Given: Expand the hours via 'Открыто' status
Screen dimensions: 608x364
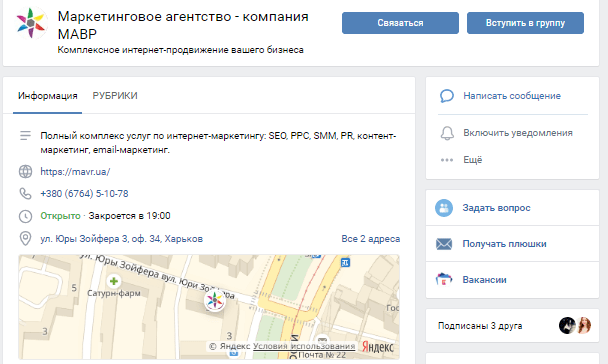Looking at the screenshot, I should coord(60,216).
